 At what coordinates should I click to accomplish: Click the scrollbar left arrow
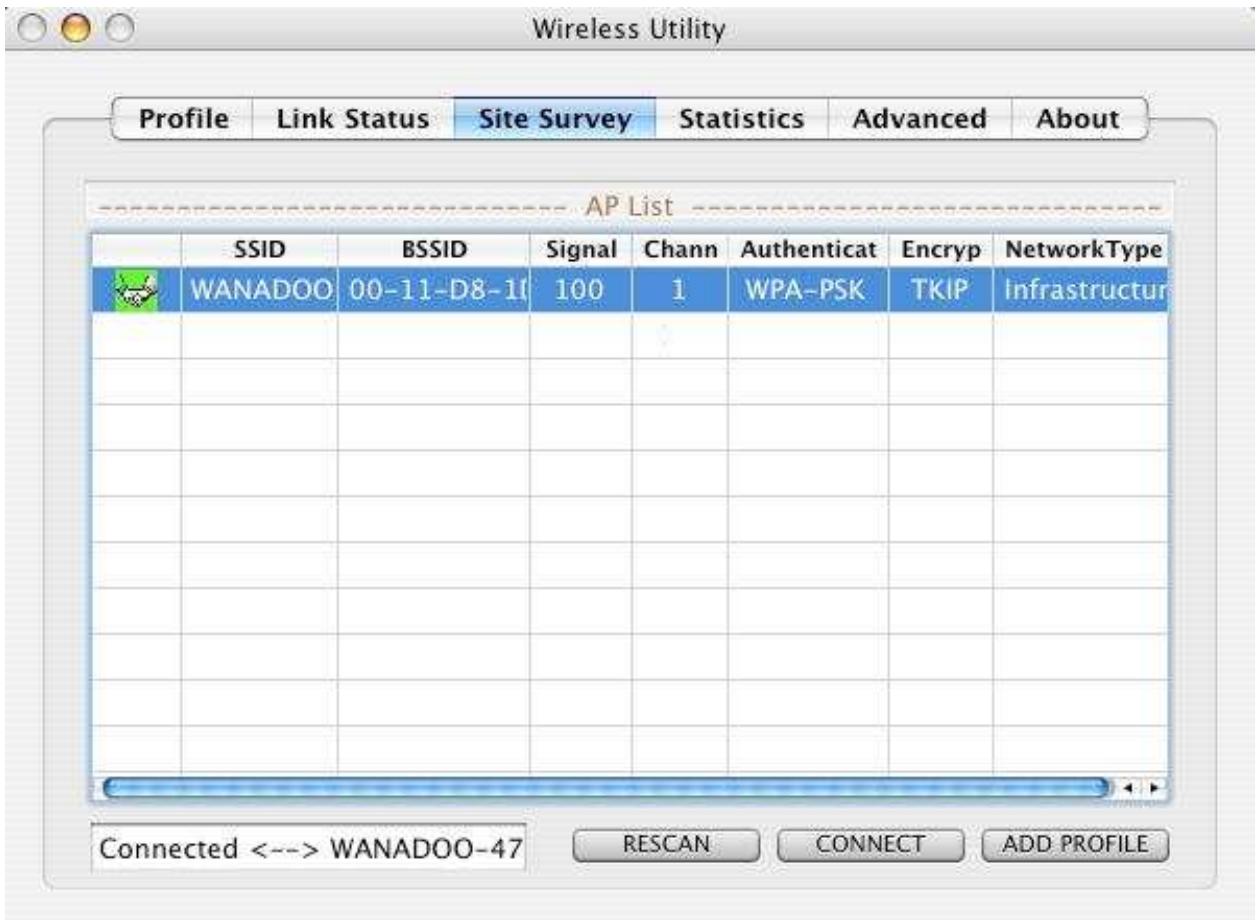pos(1131,788)
